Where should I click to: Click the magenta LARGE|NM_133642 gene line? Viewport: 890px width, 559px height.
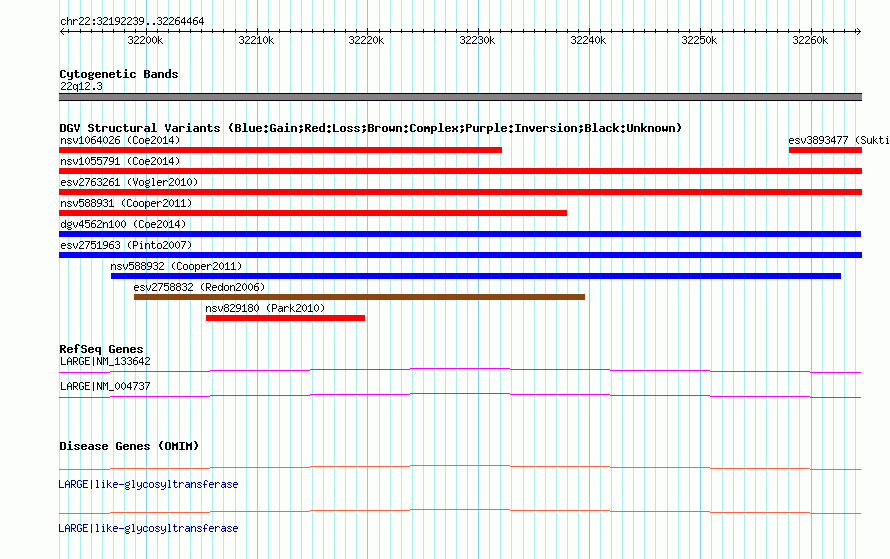(x=460, y=371)
